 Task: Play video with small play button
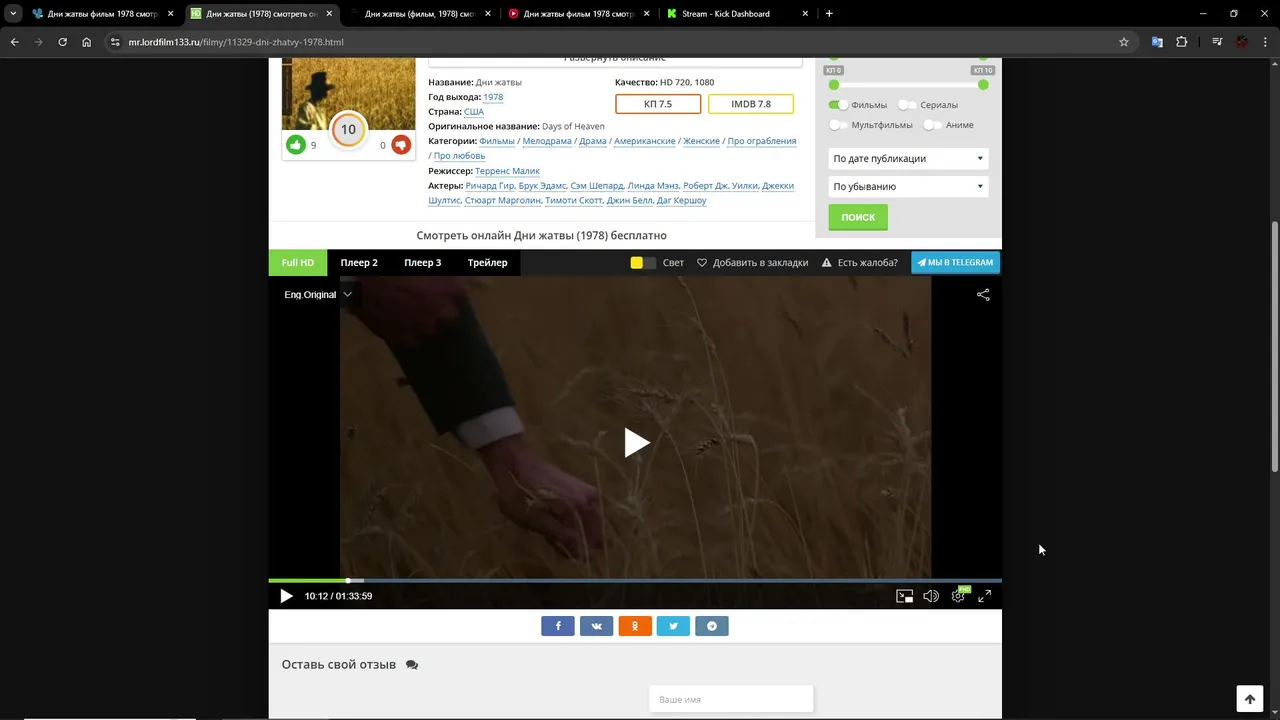286,596
